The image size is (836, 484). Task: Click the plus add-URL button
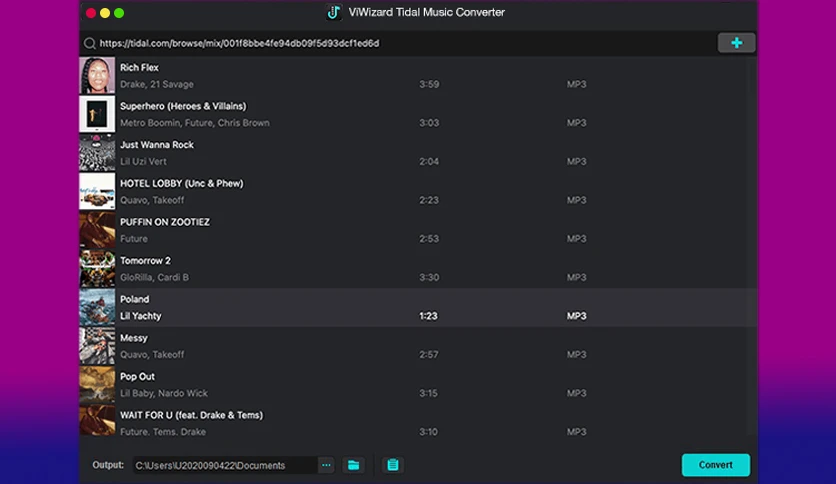(736, 43)
